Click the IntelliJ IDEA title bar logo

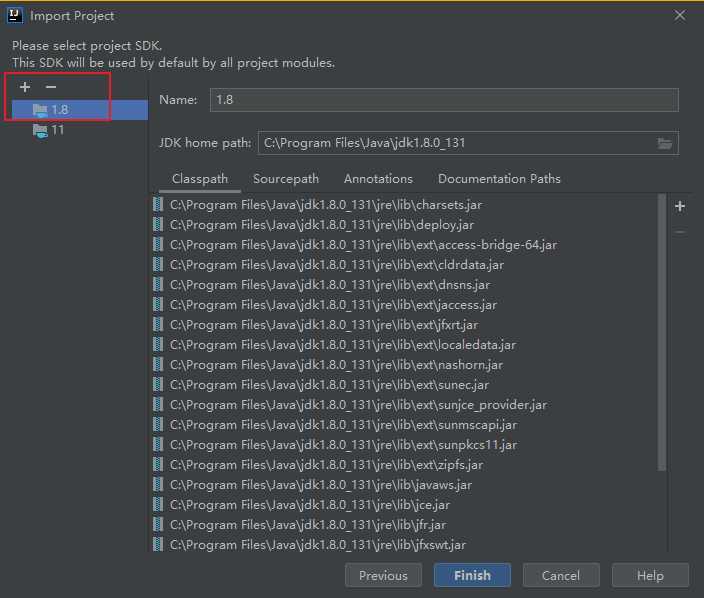coord(14,16)
